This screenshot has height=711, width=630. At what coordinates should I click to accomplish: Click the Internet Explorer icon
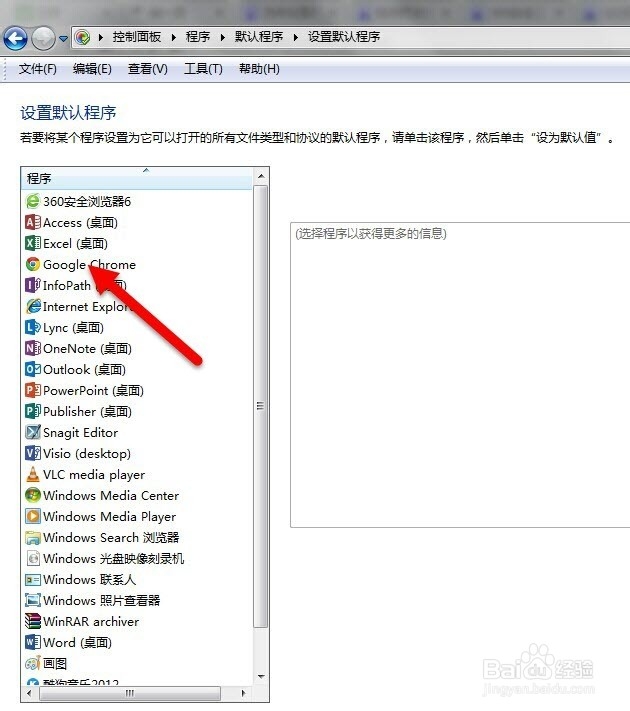tap(33, 306)
